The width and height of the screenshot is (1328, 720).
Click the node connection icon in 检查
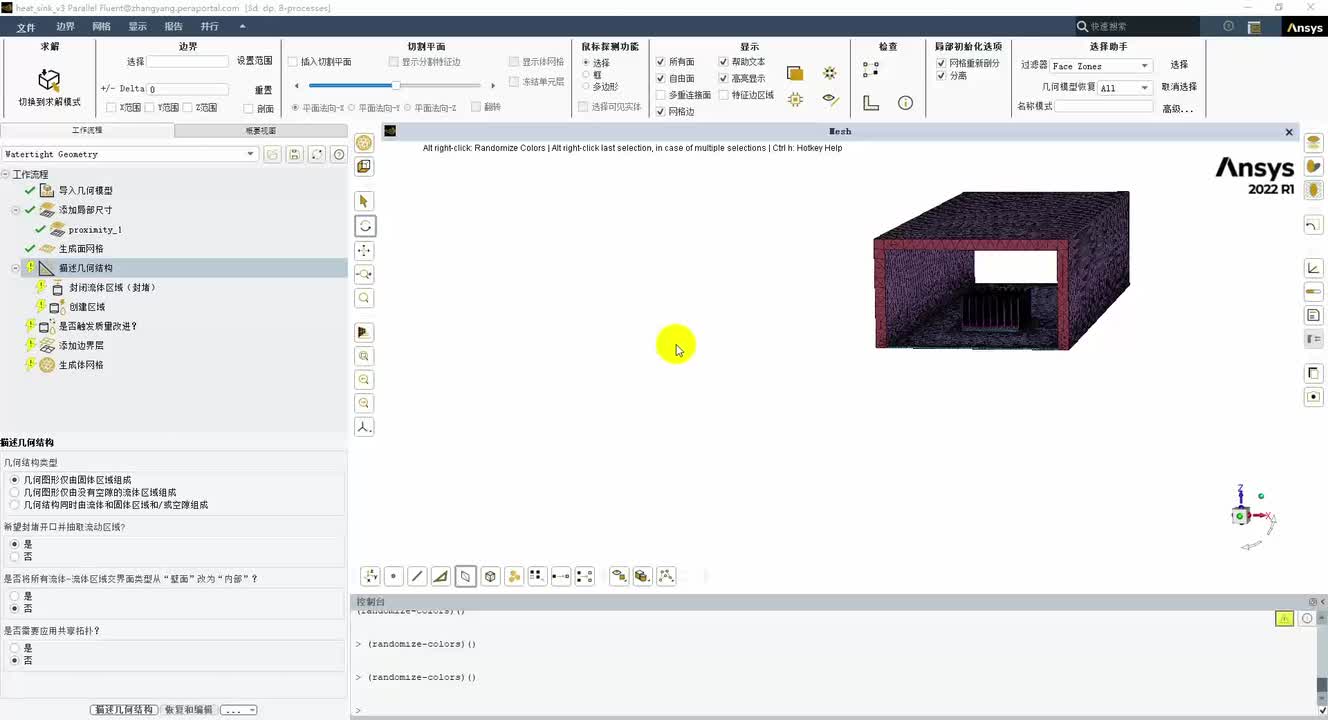point(871,69)
